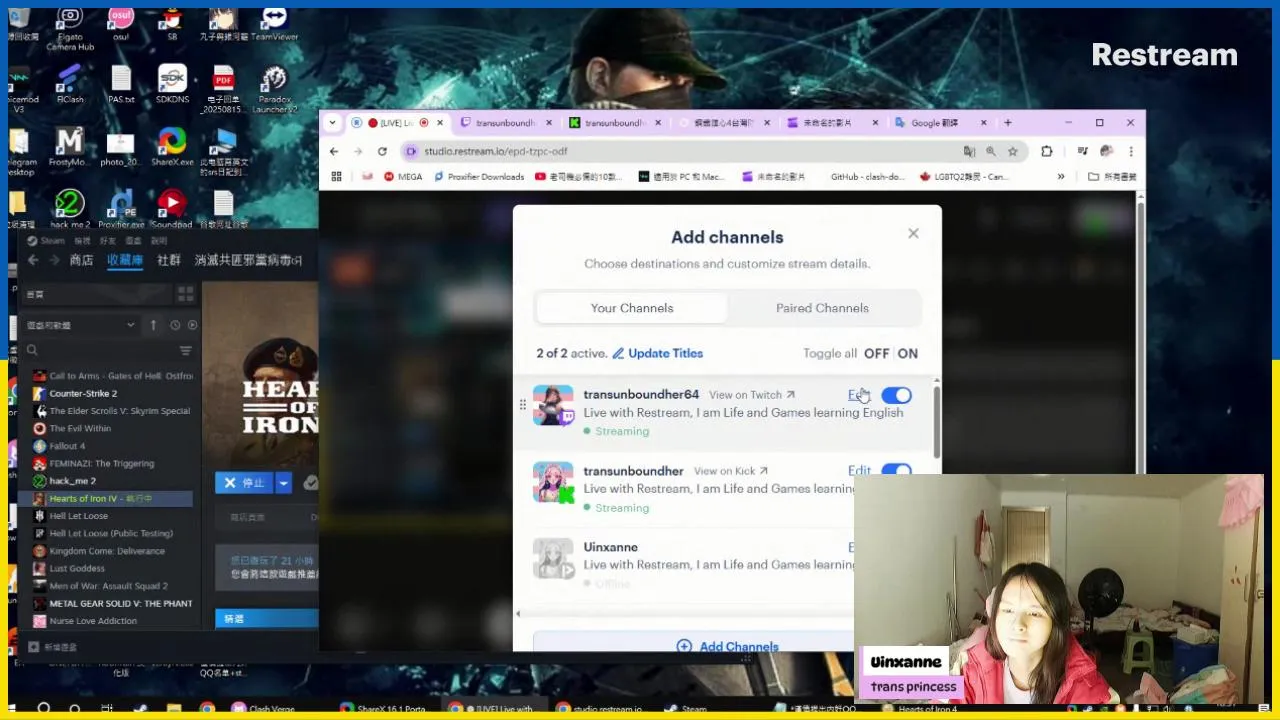Click Steam sort ascending arrow icon
The height and width of the screenshot is (720, 1280).
tap(153, 325)
